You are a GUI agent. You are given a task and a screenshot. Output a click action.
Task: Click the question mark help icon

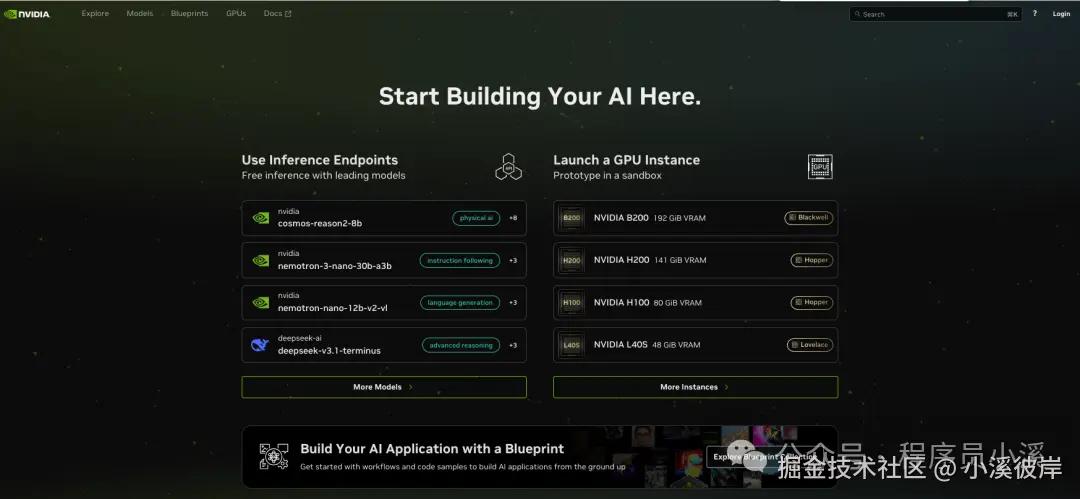[1035, 14]
